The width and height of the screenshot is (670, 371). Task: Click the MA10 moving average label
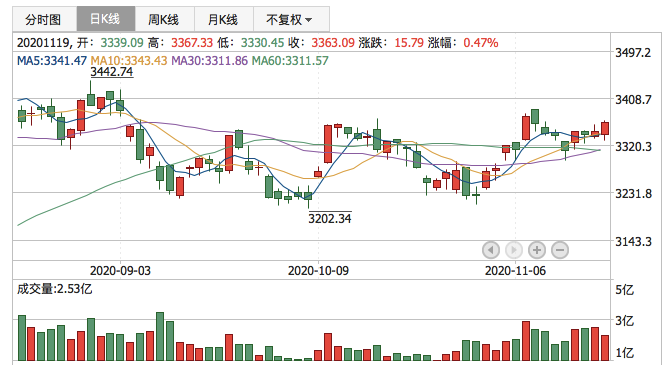[x=129, y=61]
